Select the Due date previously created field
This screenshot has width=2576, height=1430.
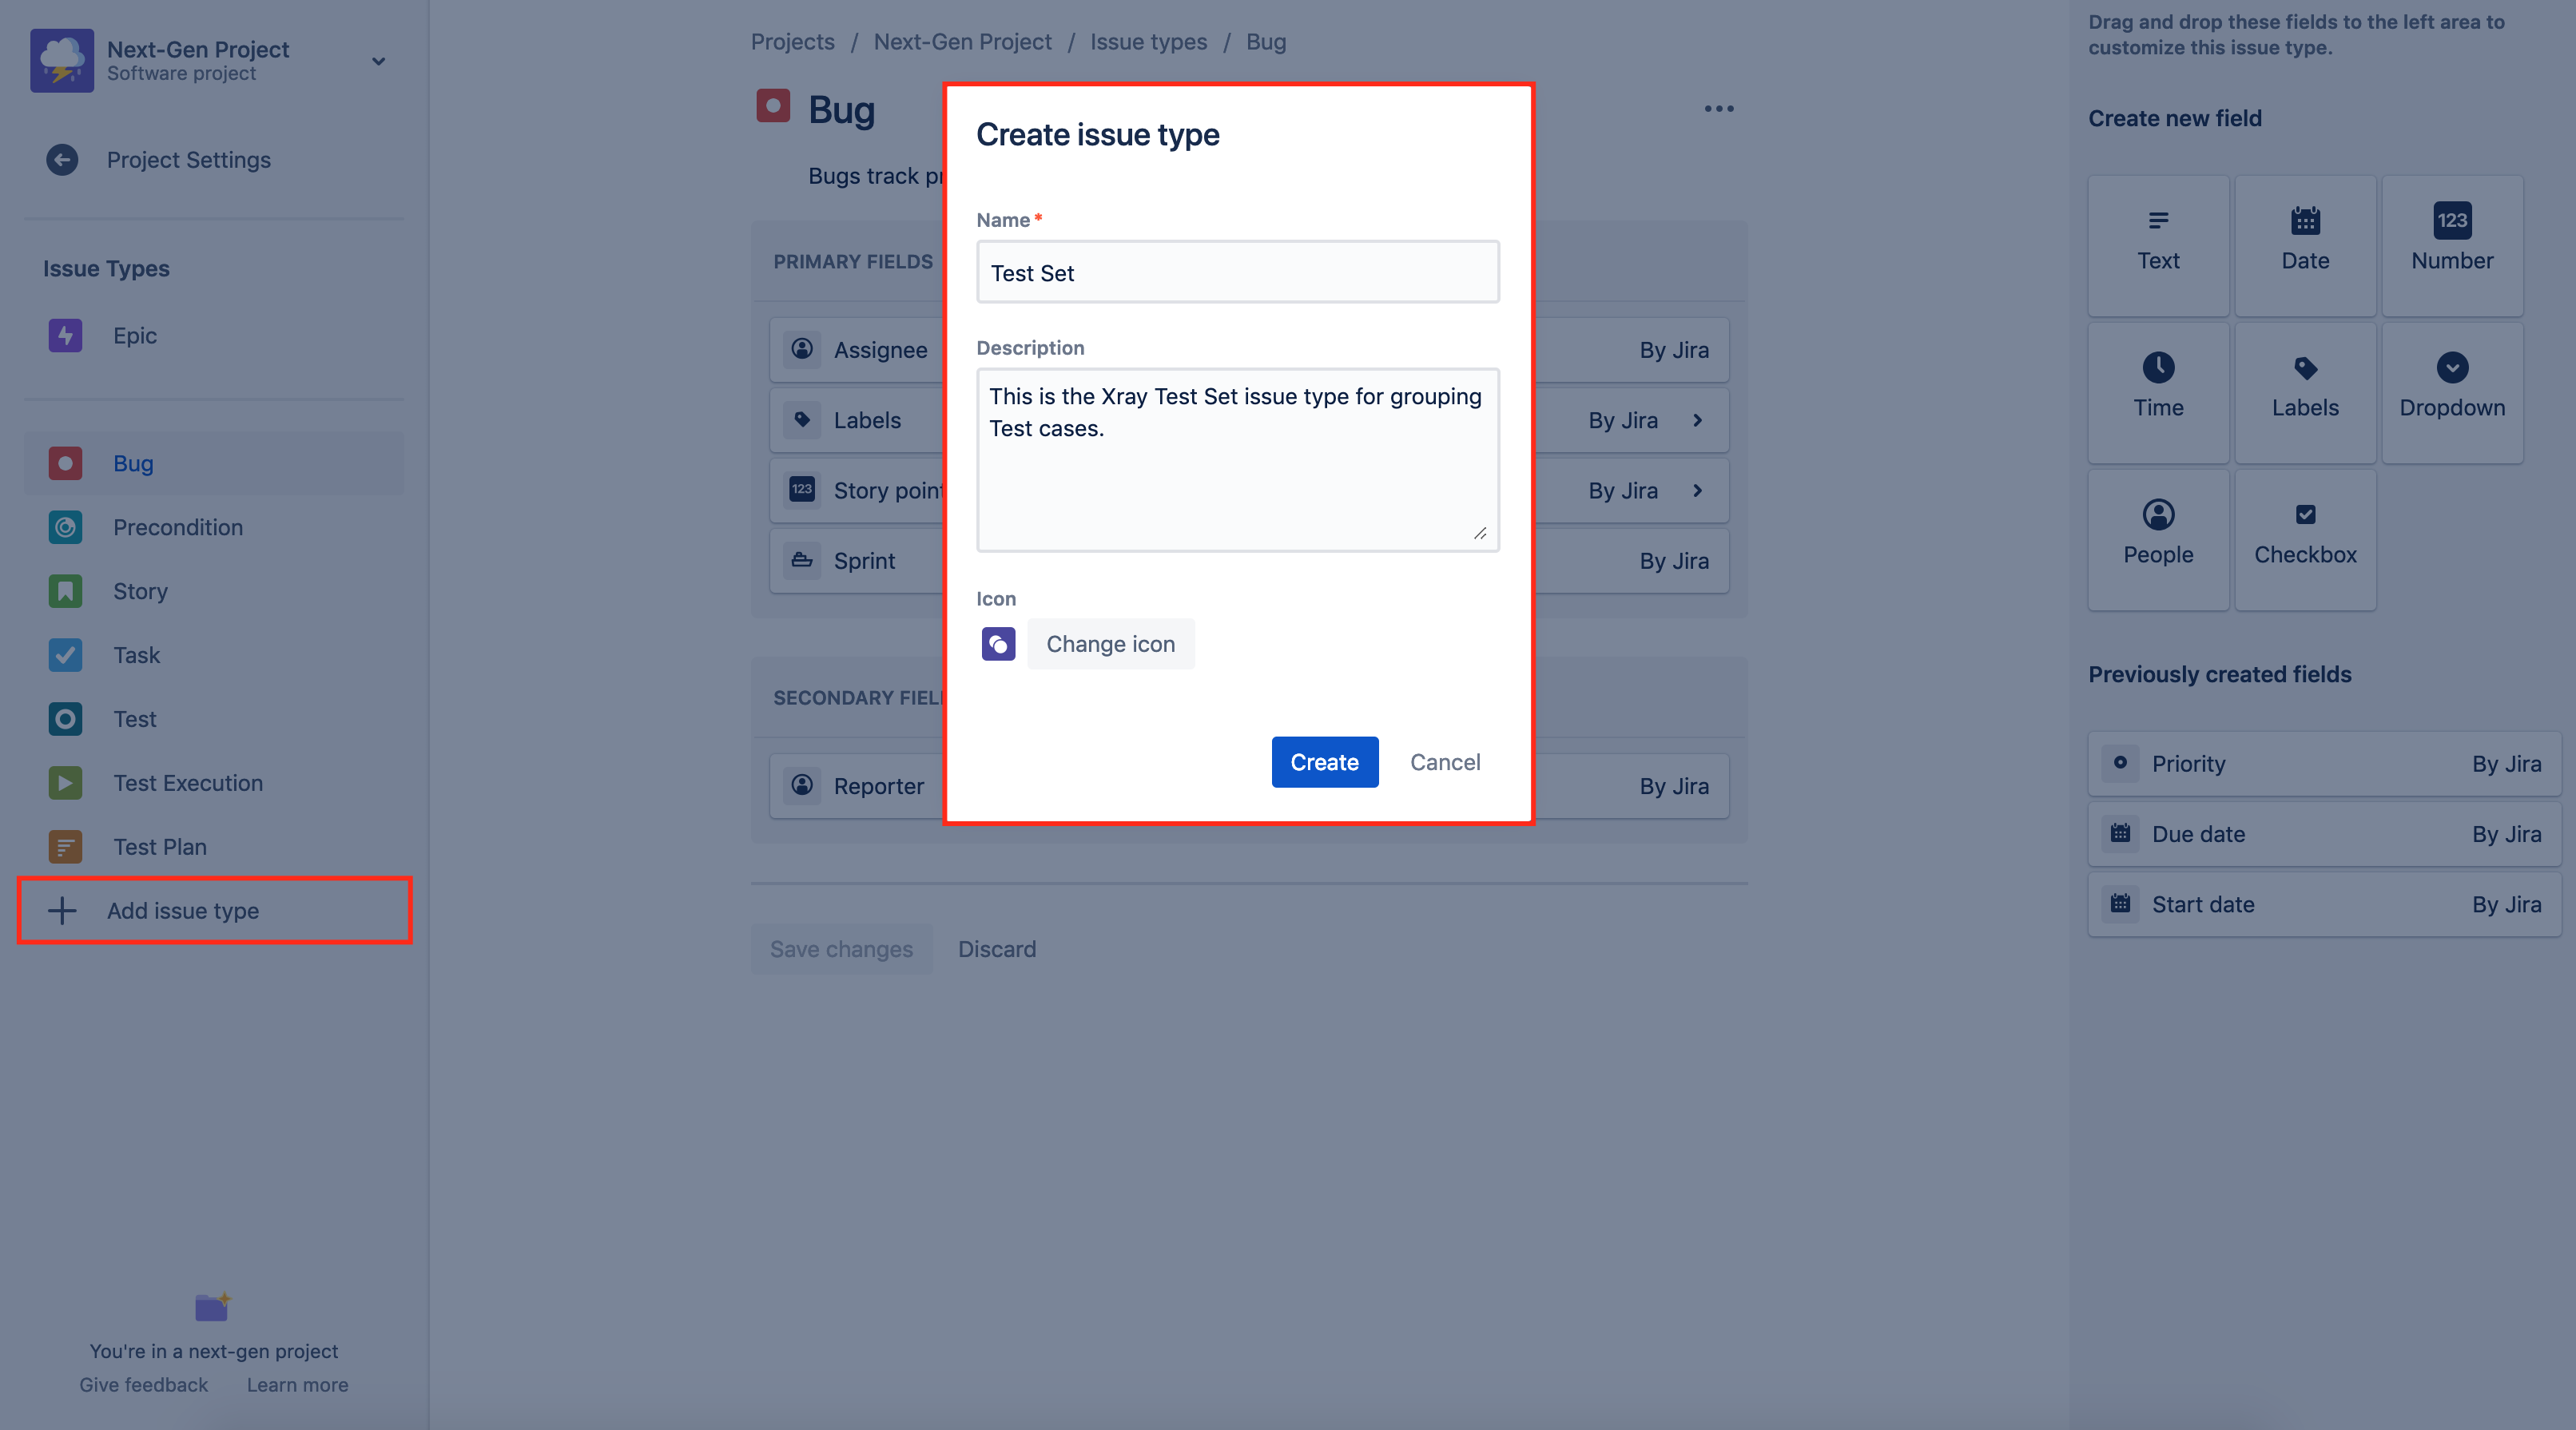(2324, 834)
